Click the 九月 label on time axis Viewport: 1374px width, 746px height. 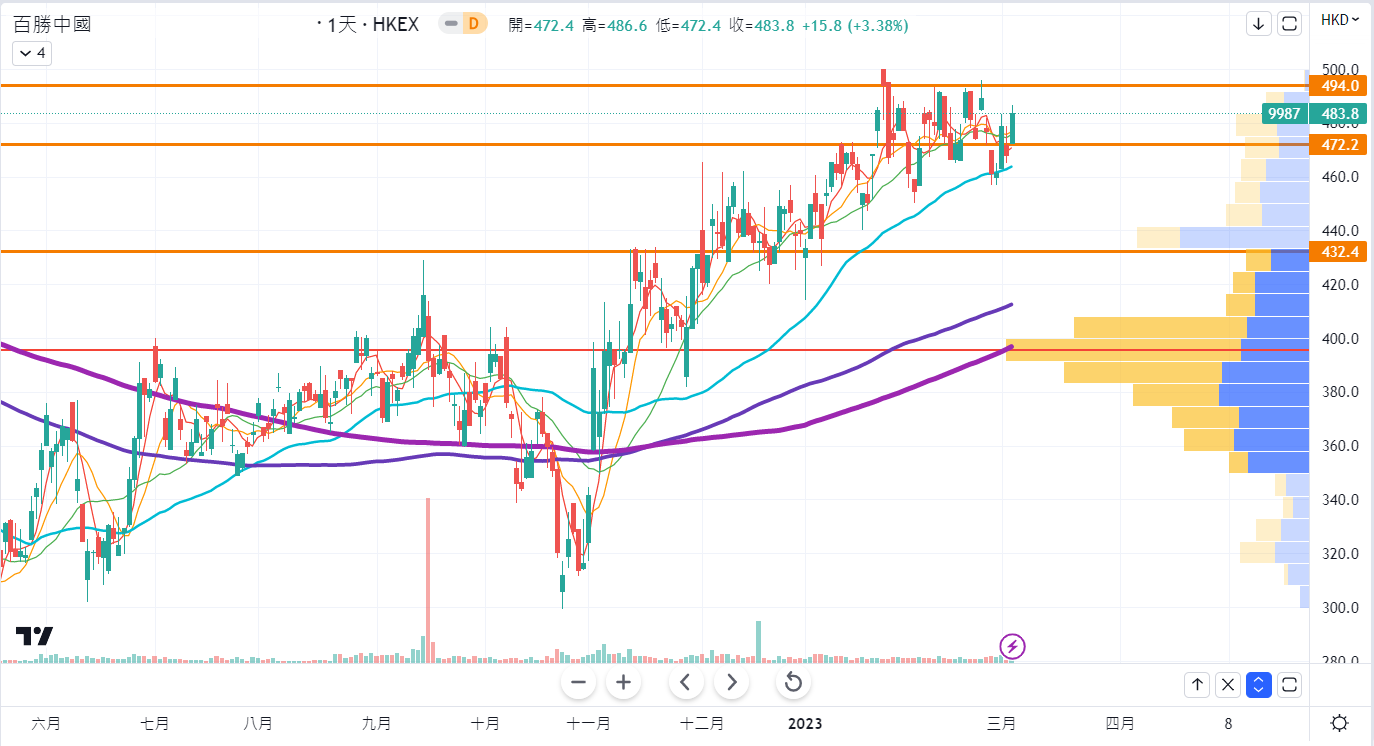pos(377,723)
